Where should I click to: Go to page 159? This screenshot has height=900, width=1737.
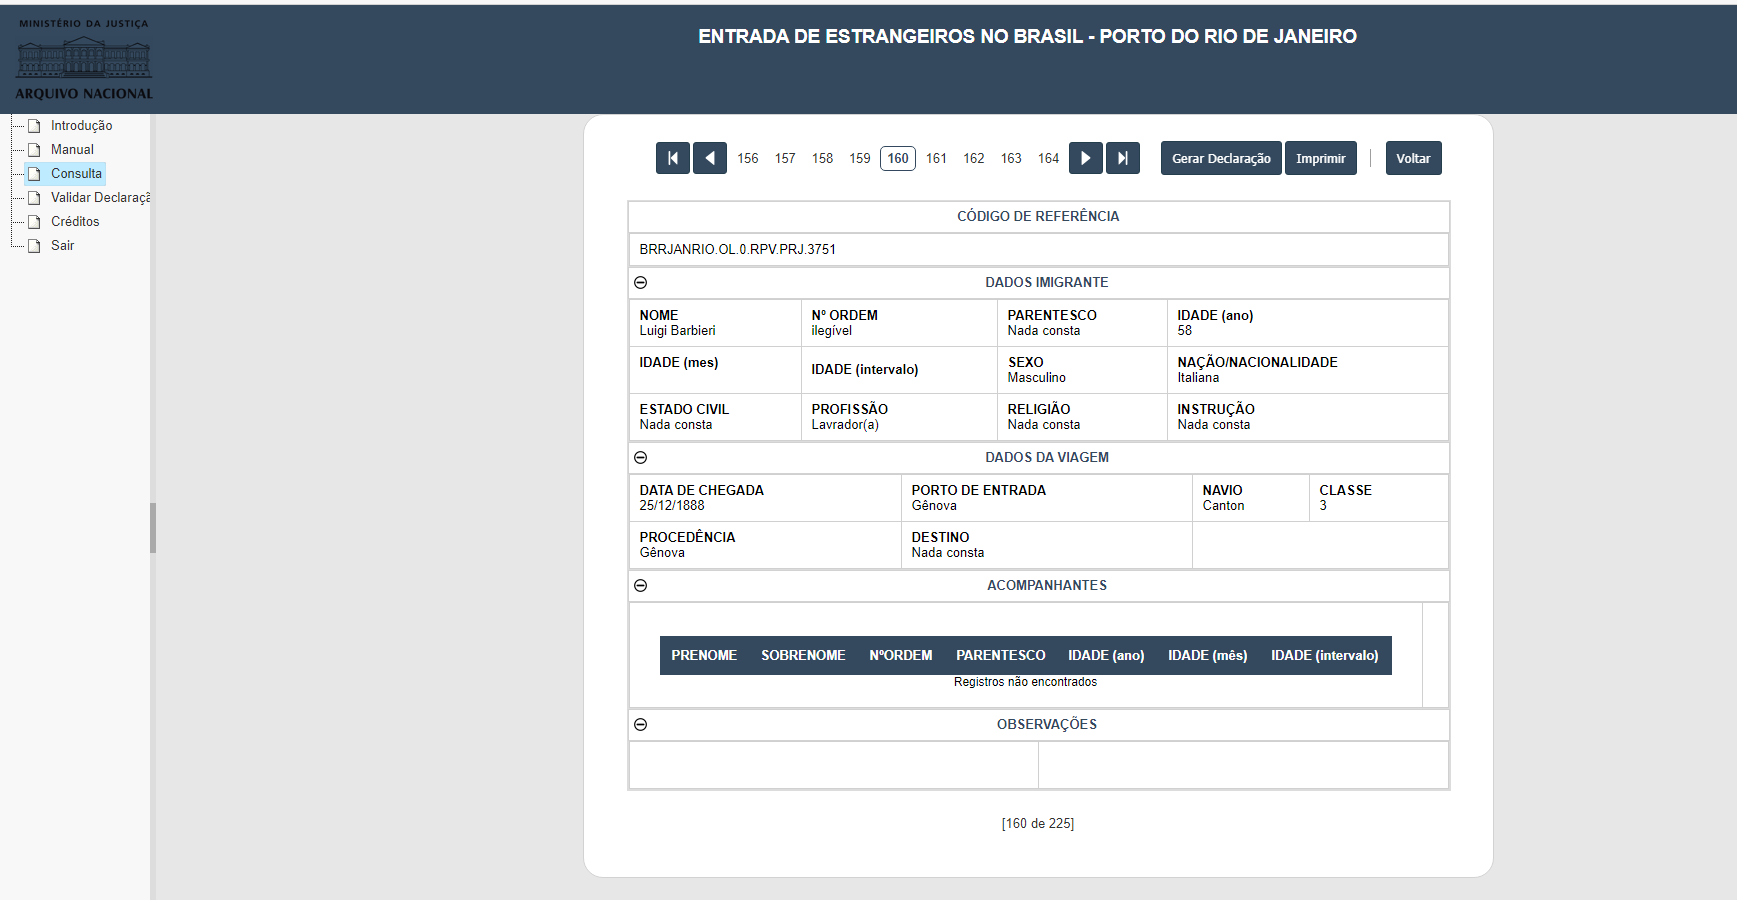860,158
